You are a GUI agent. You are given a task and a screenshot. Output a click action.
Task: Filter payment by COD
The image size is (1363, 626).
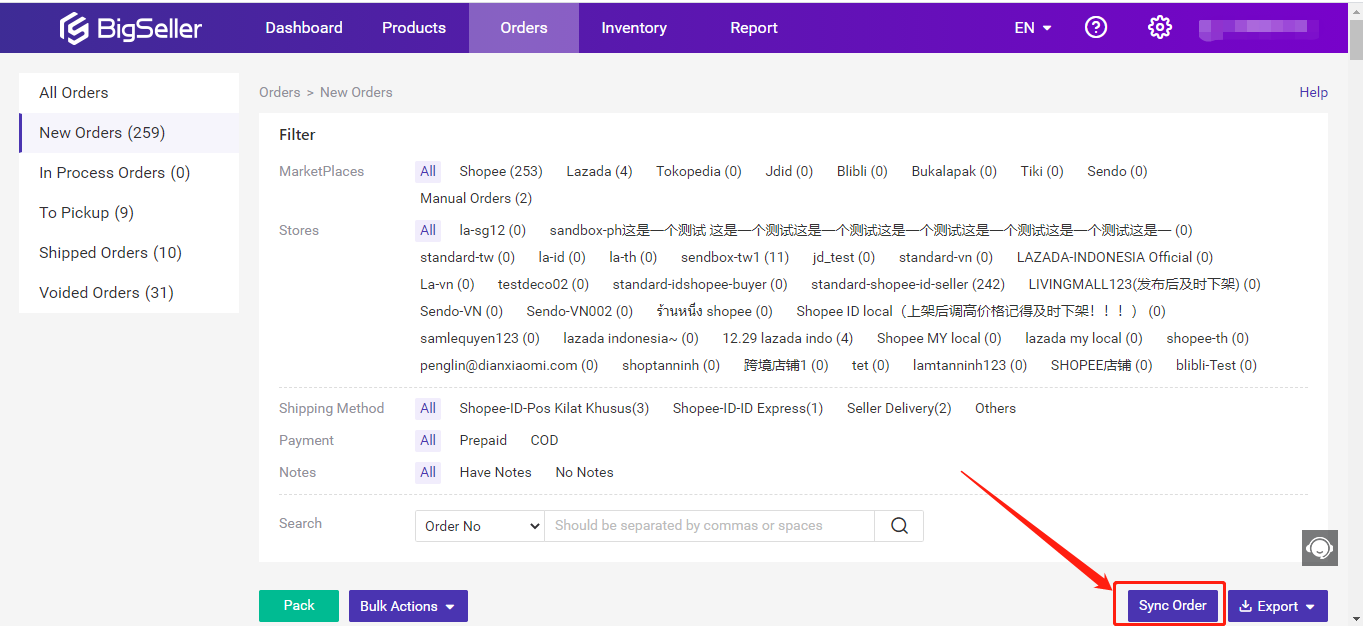544,441
